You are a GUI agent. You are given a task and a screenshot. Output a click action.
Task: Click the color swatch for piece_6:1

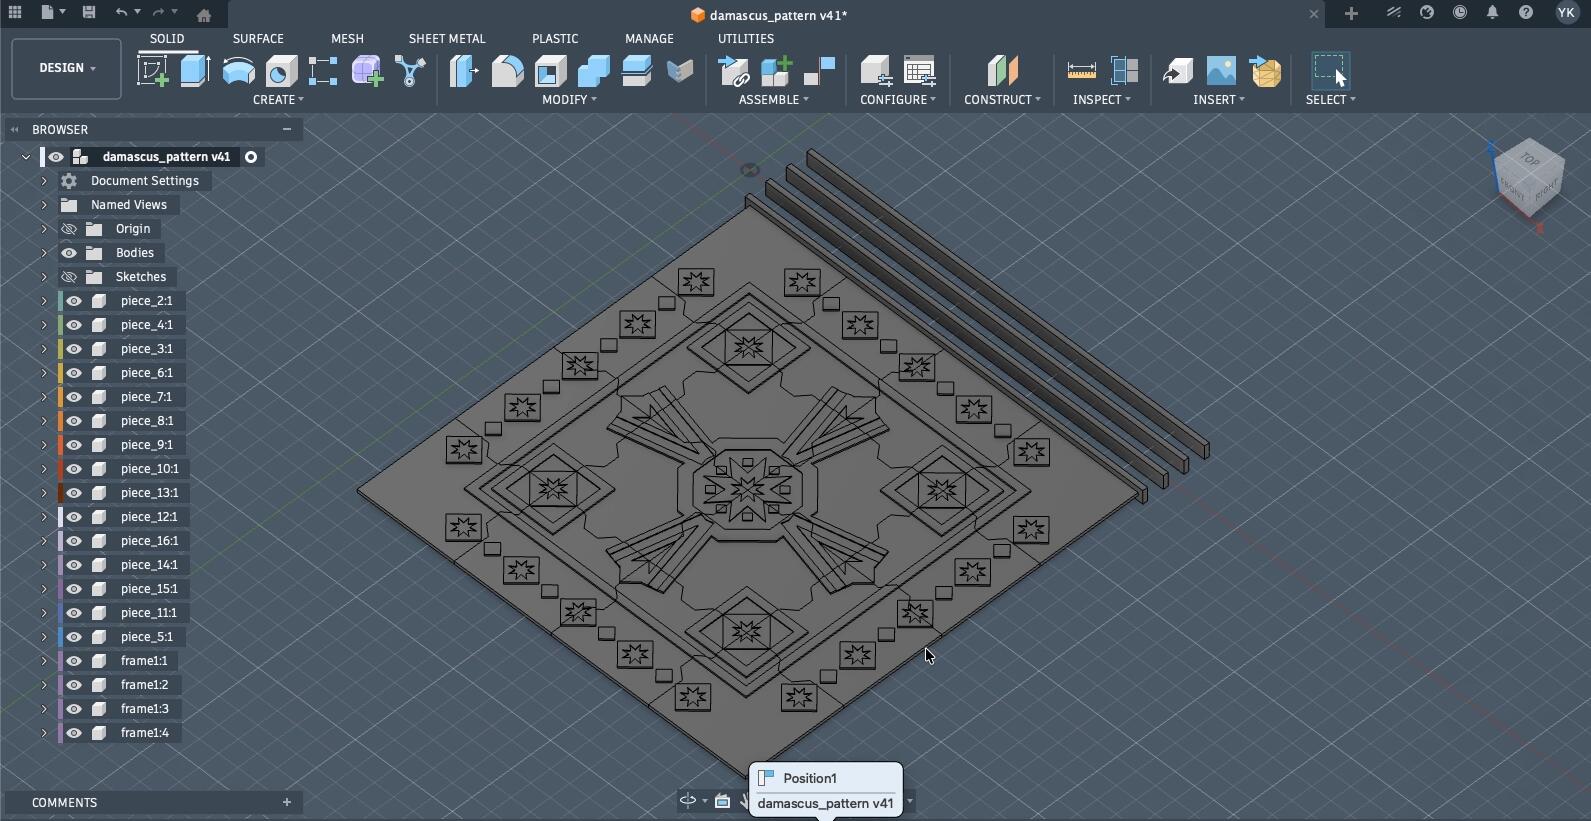pyautogui.click(x=62, y=373)
